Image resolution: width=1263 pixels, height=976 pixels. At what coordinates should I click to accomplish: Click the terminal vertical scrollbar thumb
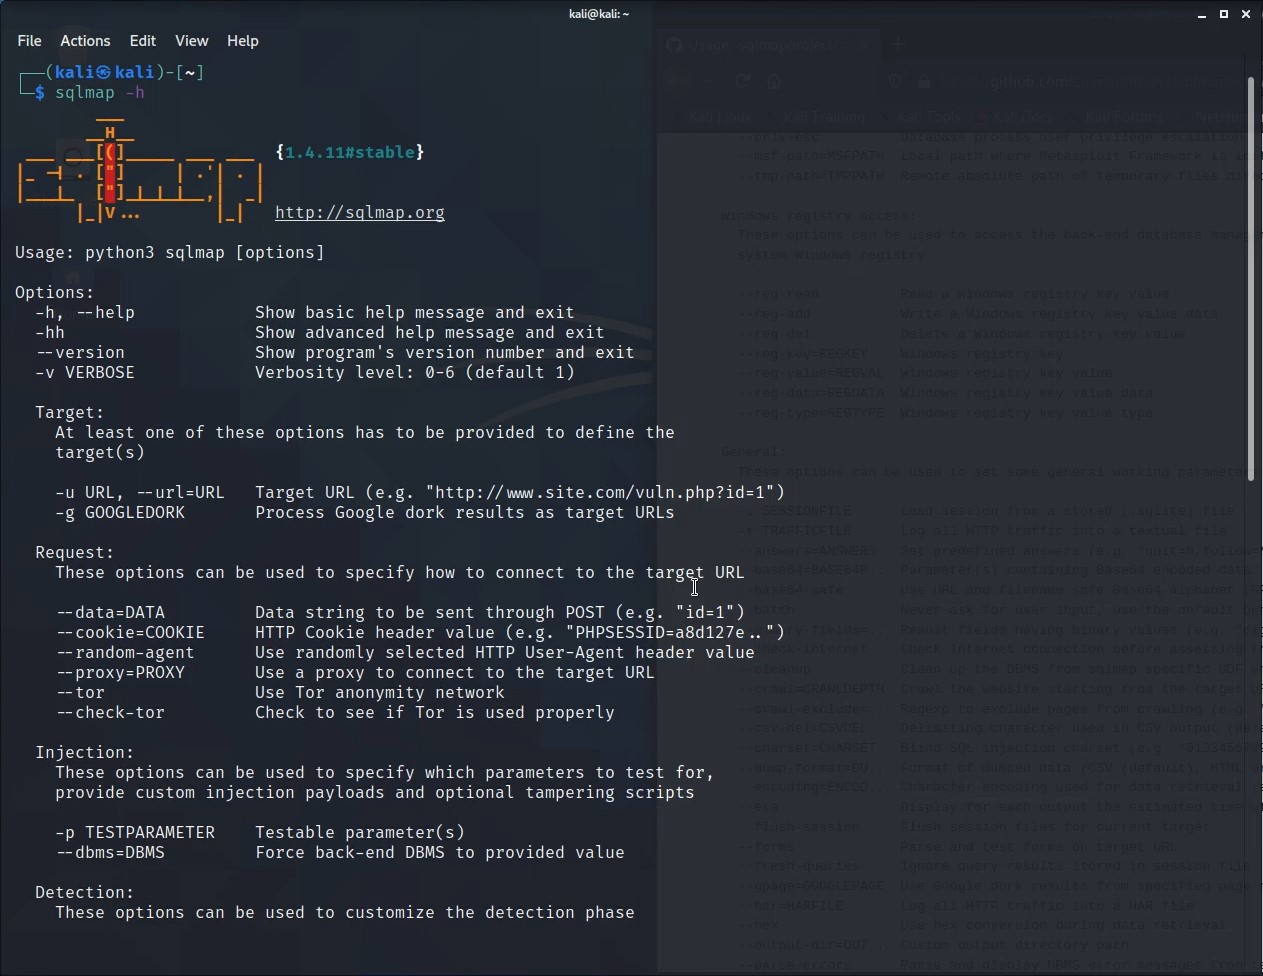coord(1250,280)
